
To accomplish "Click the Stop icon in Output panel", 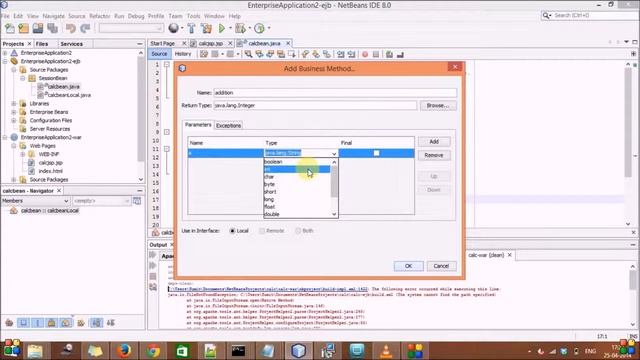I will click(153, 276).
